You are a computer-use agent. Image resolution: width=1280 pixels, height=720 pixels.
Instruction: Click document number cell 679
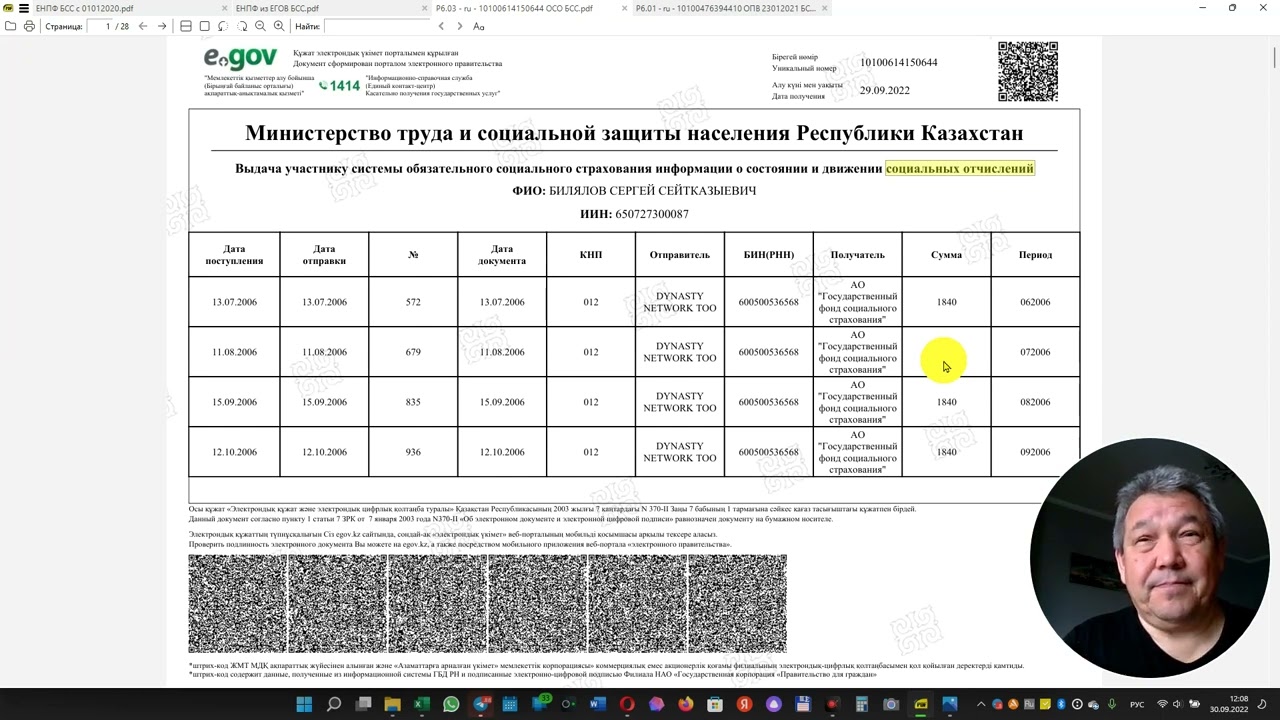[413, 352]
